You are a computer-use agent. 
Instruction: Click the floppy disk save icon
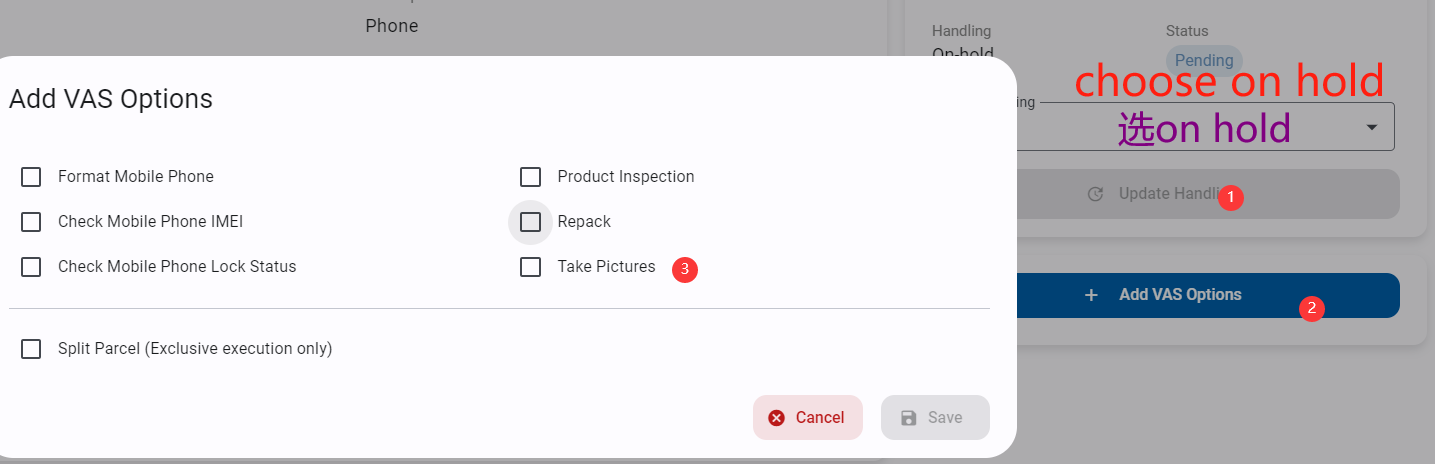[908, 418]
